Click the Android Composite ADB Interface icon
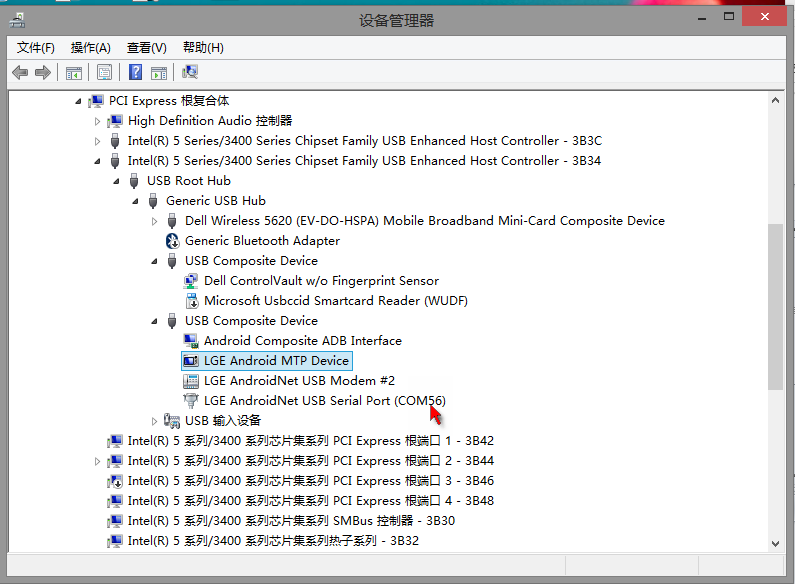 coord(191,341)
